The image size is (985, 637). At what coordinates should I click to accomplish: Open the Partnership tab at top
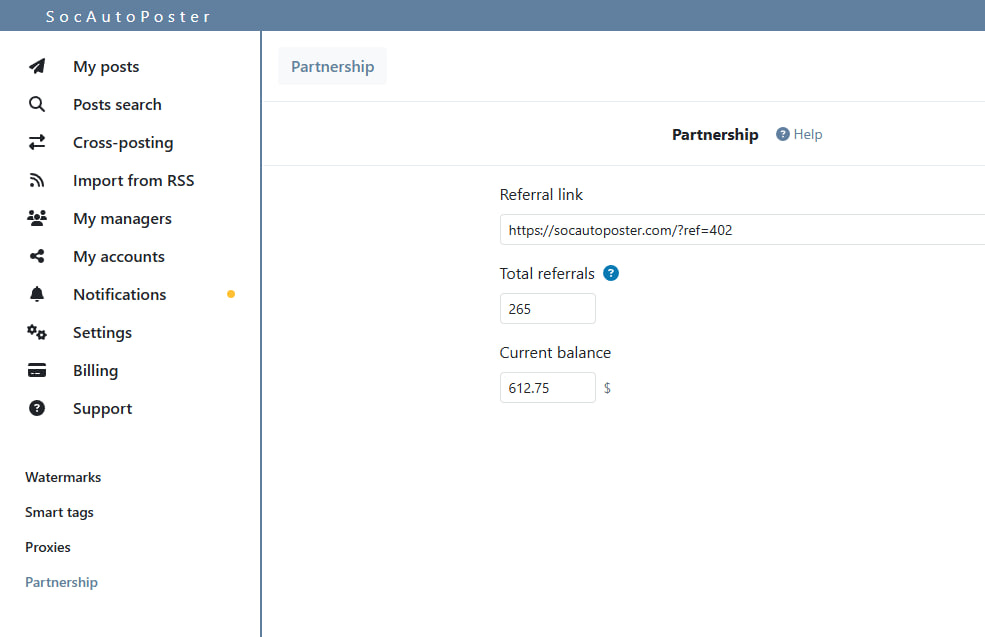[332, 67]
